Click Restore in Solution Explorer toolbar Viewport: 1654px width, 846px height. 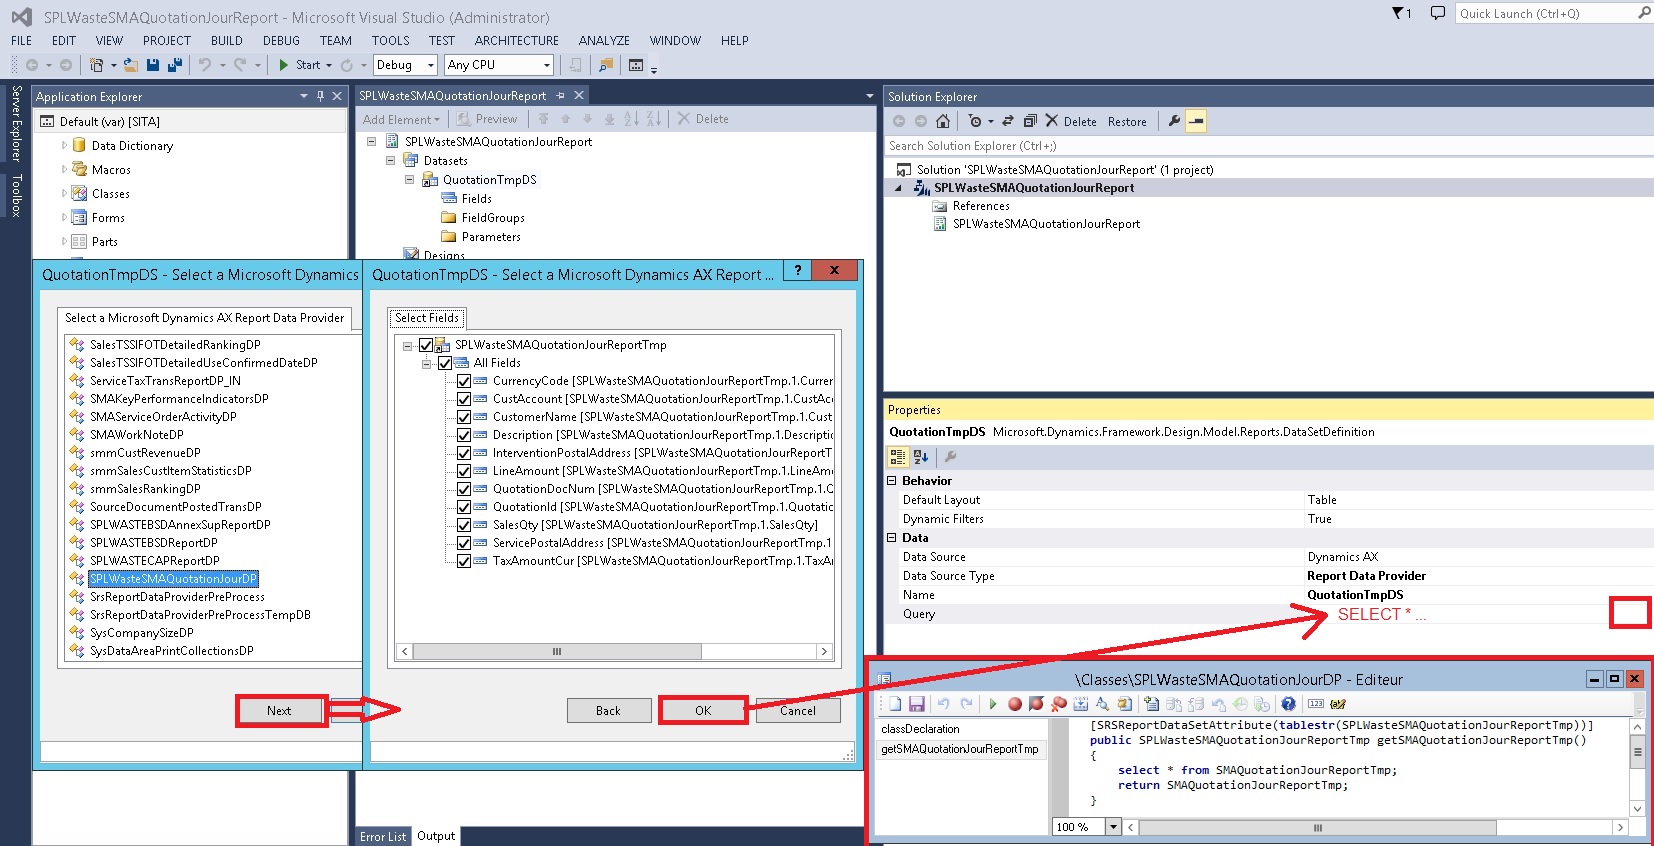click(1127, 122)
